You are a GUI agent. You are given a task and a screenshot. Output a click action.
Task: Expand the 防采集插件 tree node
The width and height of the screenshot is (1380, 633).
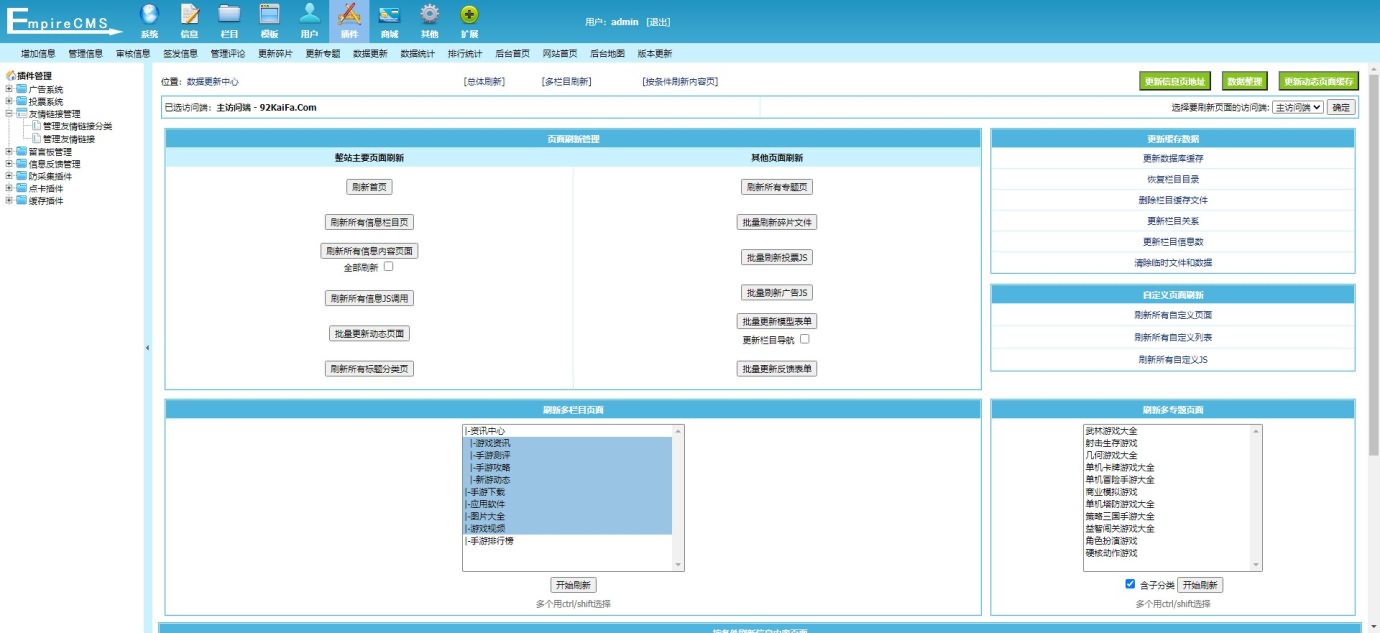click(9, 176)
